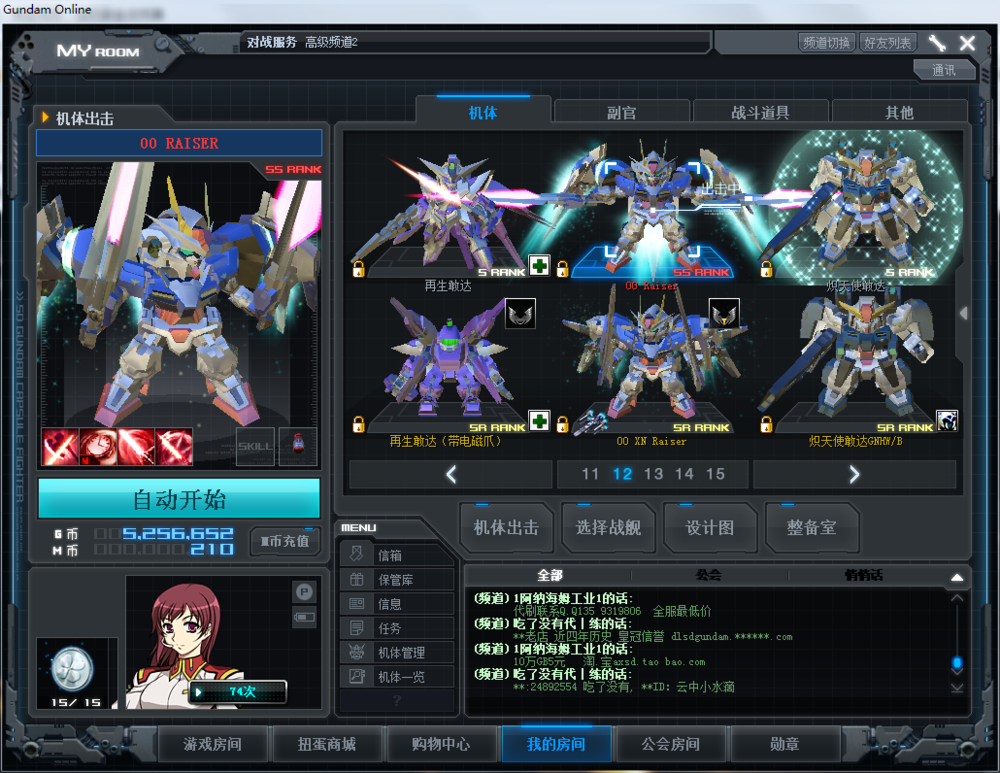This screenshot has width=1000, height=773.
Task: Click play arrow on 74次 adjutant gauge
Action: [x=198, y=692]
